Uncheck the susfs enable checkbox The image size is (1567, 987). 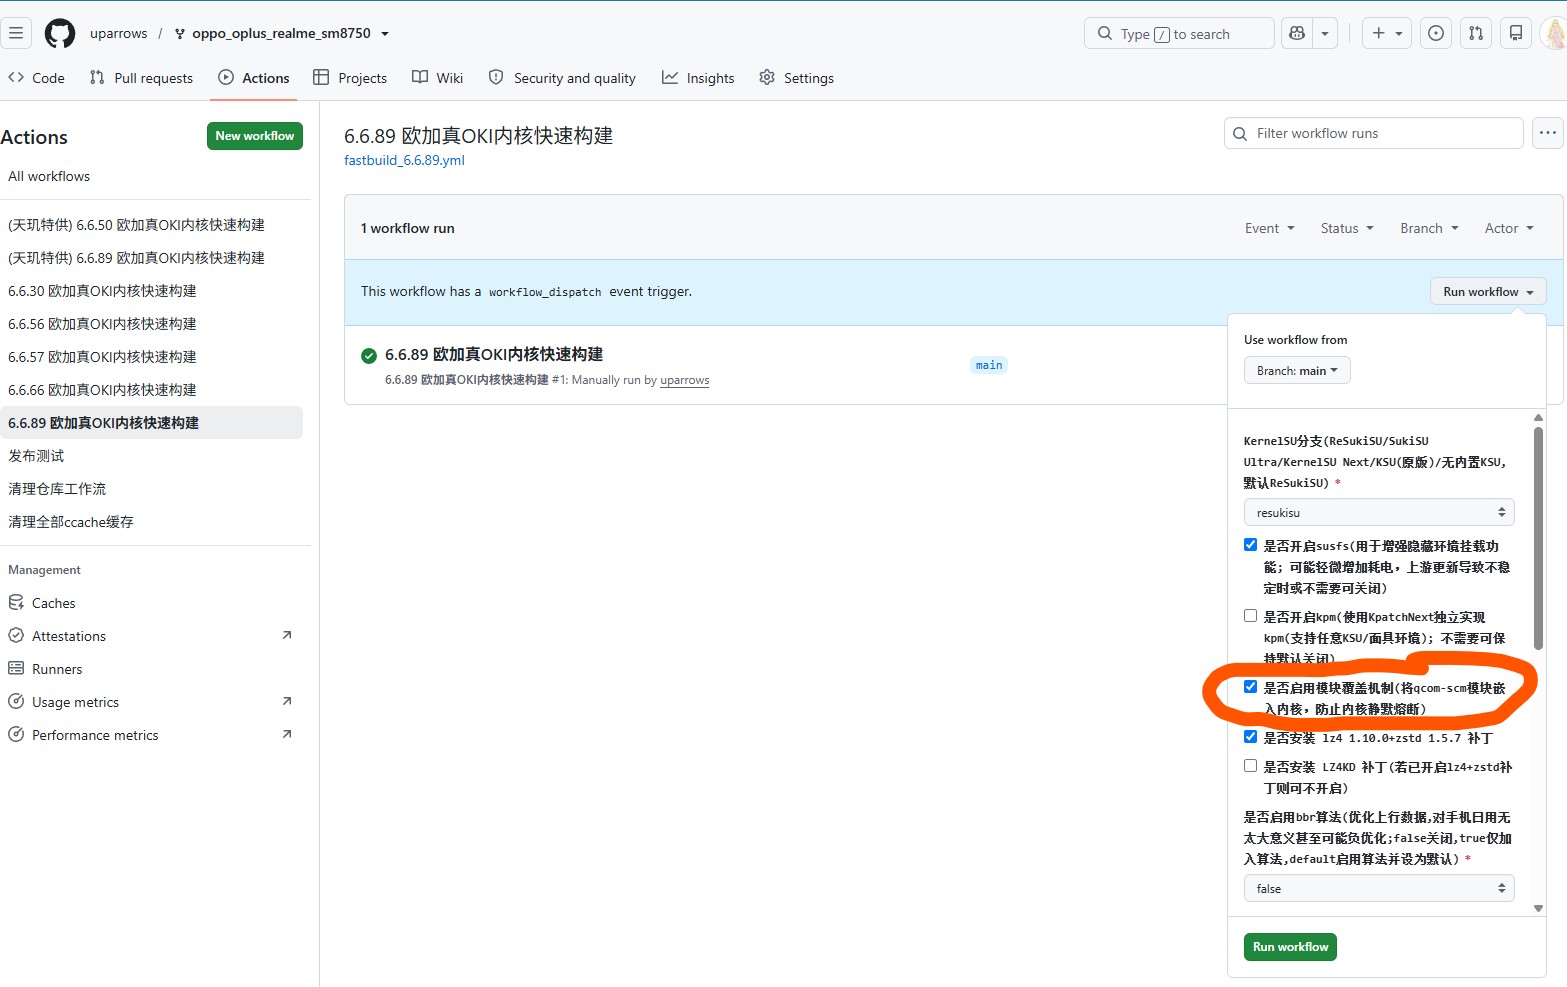click(x=1250, y=545)
